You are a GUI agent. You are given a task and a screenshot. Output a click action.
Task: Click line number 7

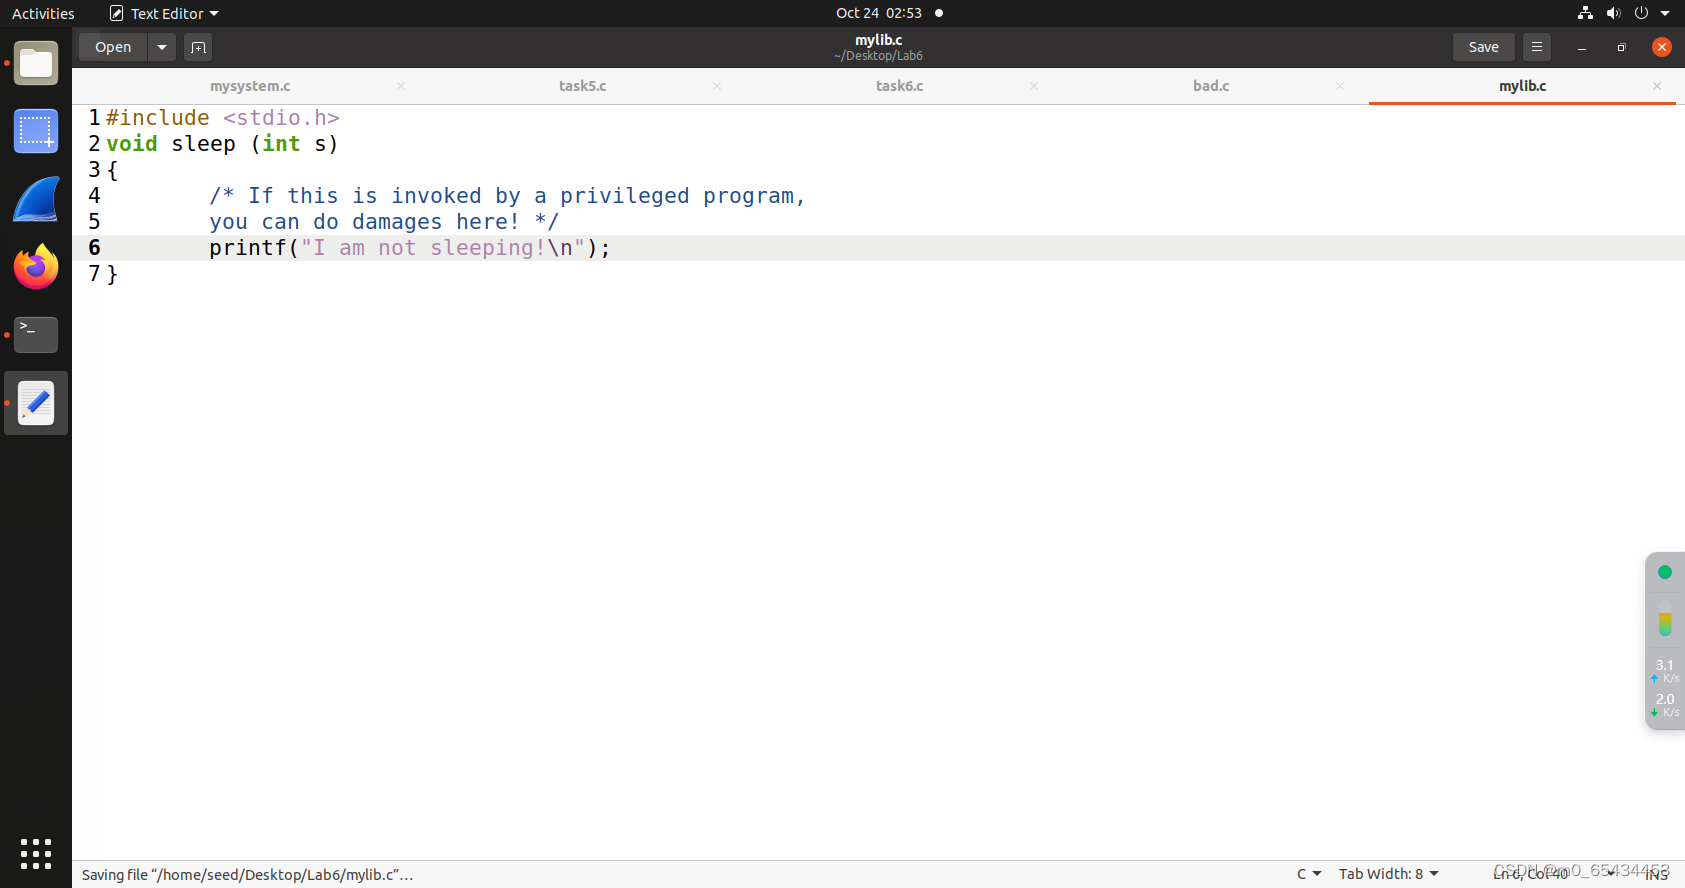pos(94,274)
